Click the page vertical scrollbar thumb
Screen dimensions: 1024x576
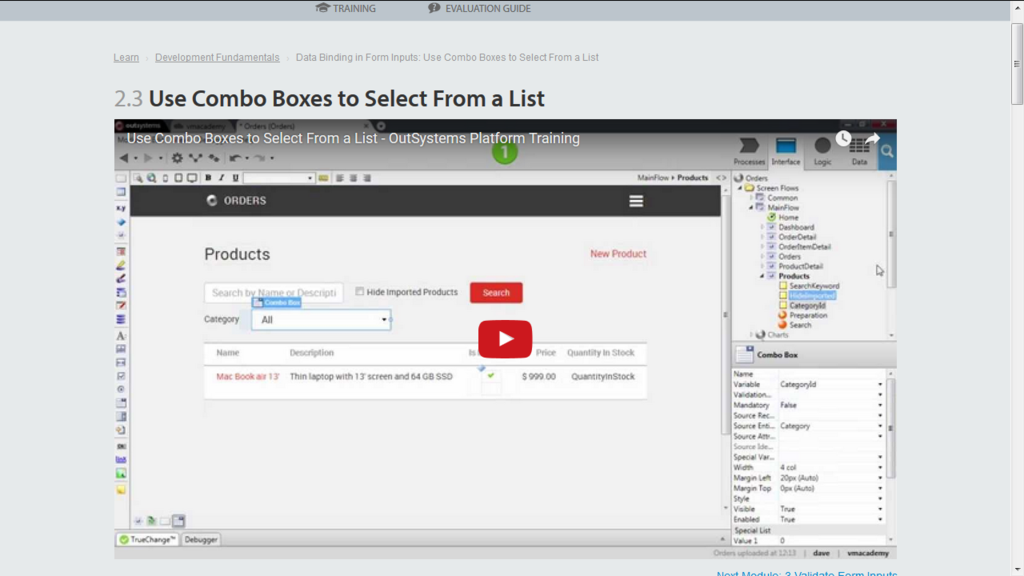coord(1017,63)
